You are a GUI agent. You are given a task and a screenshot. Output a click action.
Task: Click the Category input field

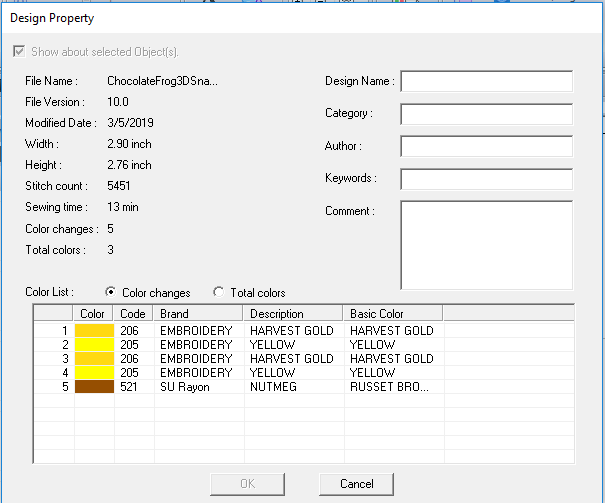tap(486, 114)
